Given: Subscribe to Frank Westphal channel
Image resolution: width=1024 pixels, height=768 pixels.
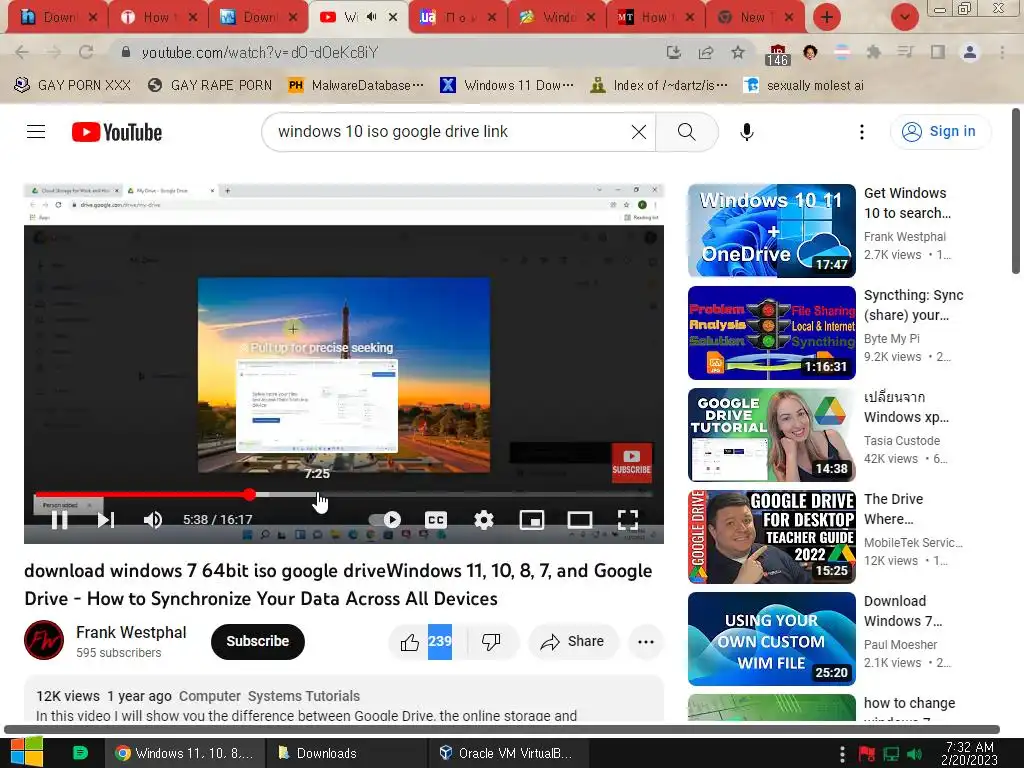Looking at the screenshot, I should pyautogui.click(x=258, y=641).
